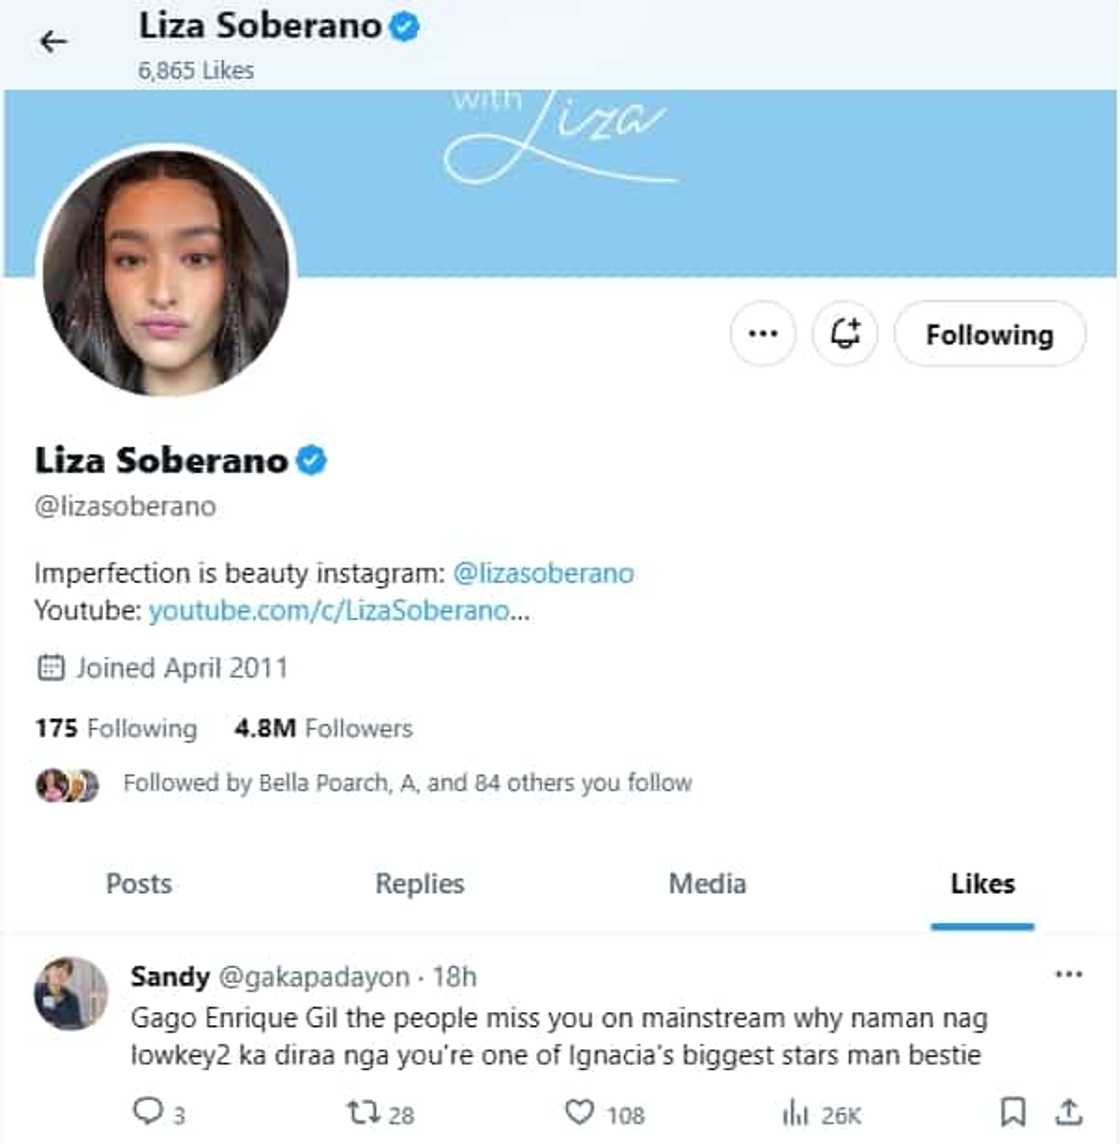This screenshot has height=1144, width=1120.
Task: Switch to the Media tab
Action: pyautogui.click(x=707, y=884)
